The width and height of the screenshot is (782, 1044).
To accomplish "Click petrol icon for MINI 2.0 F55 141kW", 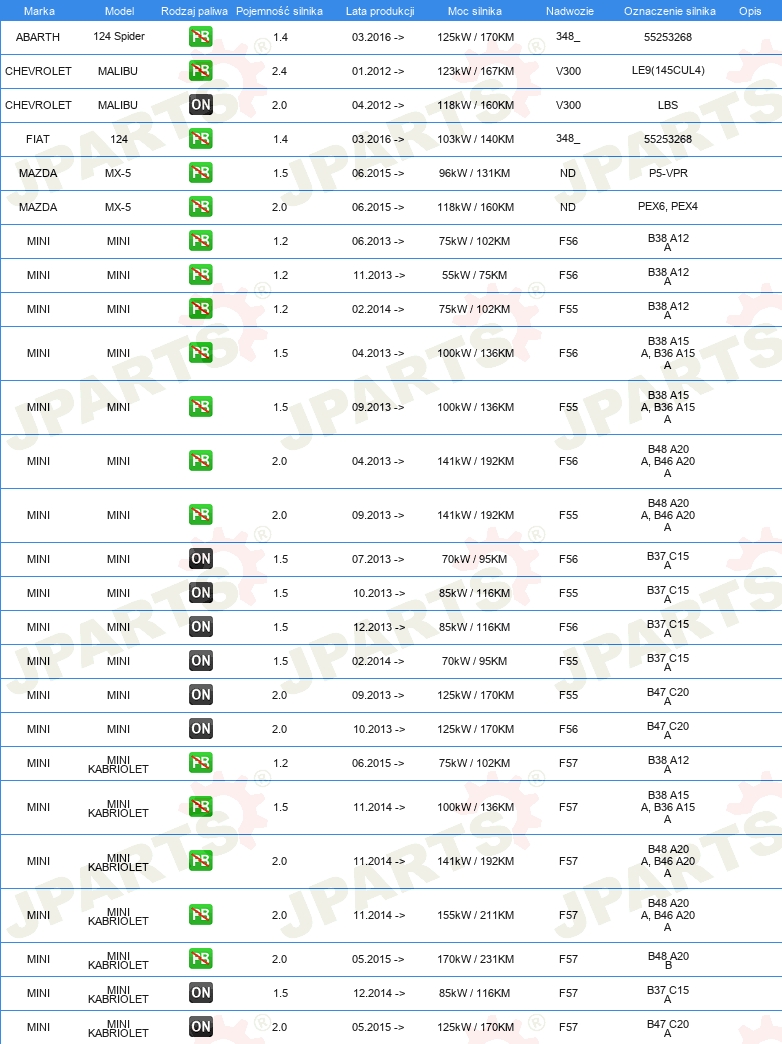I will point(200,514).
